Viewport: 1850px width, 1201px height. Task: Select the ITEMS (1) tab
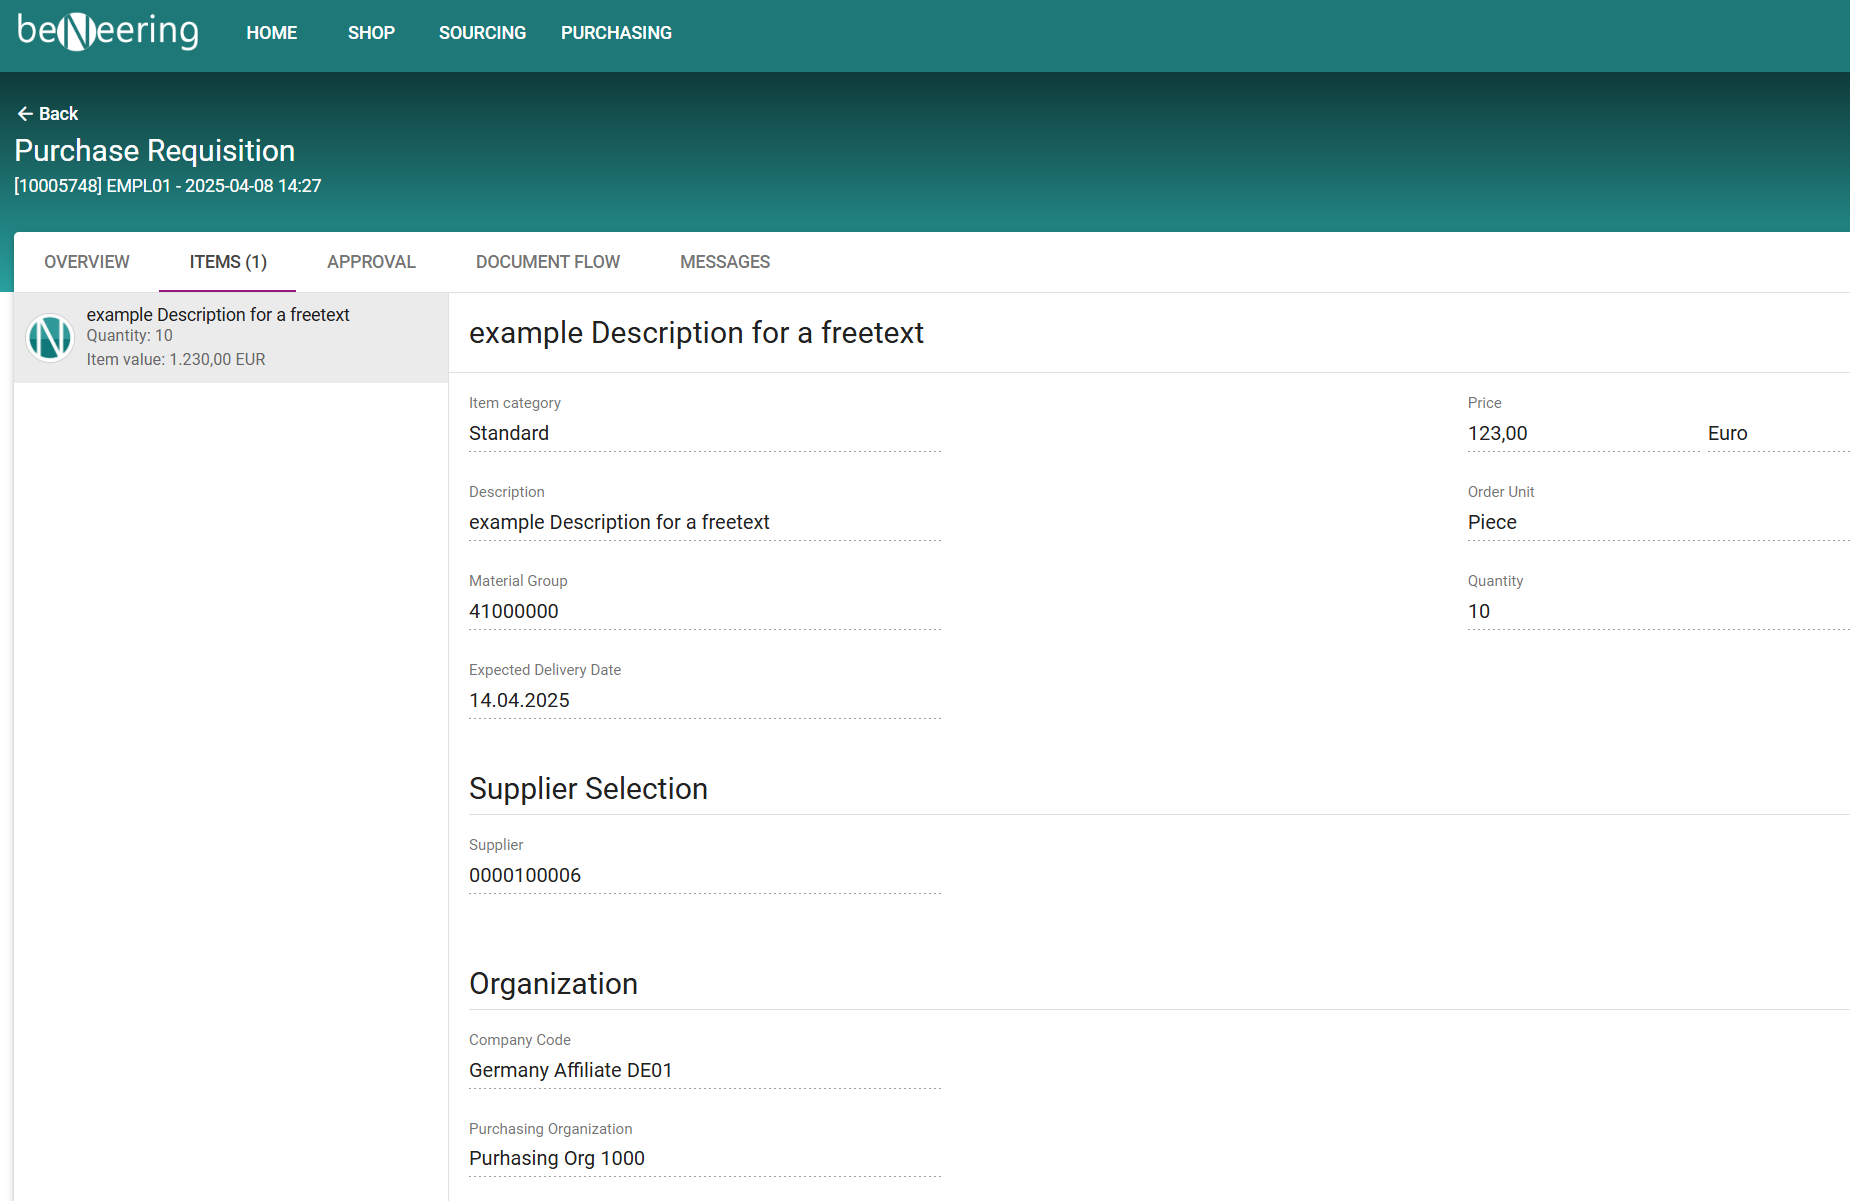coord(228,262)
